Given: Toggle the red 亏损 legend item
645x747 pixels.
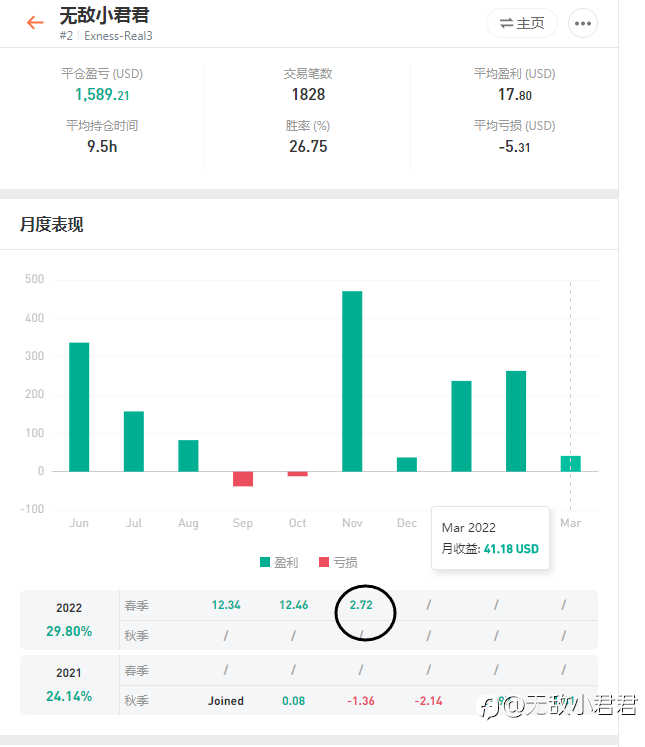Looking at the screenshot, I should click(338, 563).
